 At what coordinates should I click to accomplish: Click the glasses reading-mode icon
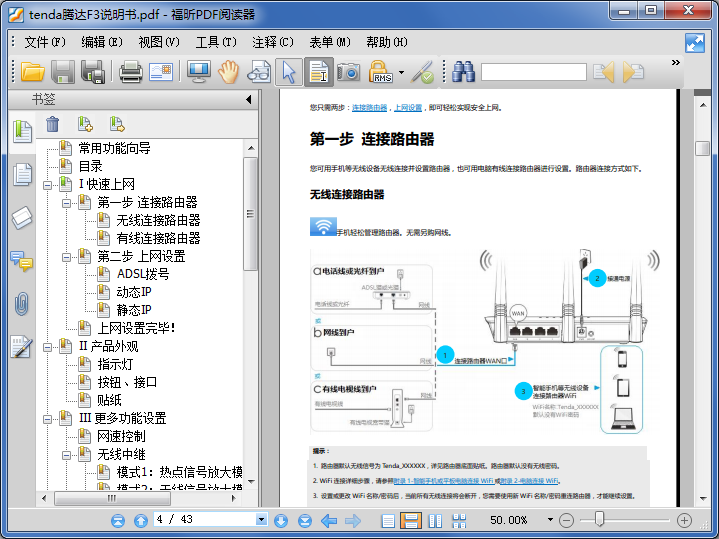click(x=259, y=72)
